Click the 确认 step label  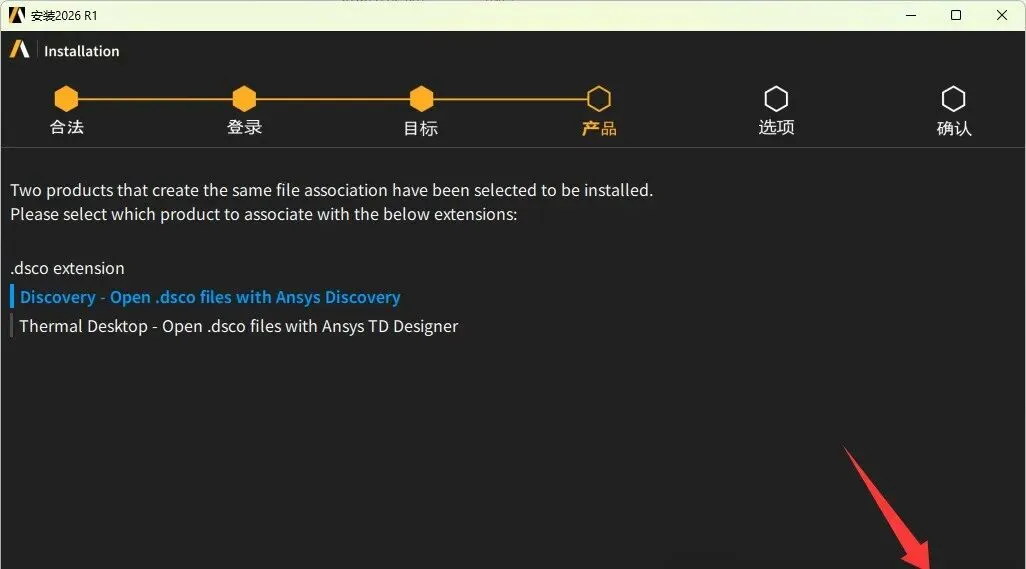point(954,128)
